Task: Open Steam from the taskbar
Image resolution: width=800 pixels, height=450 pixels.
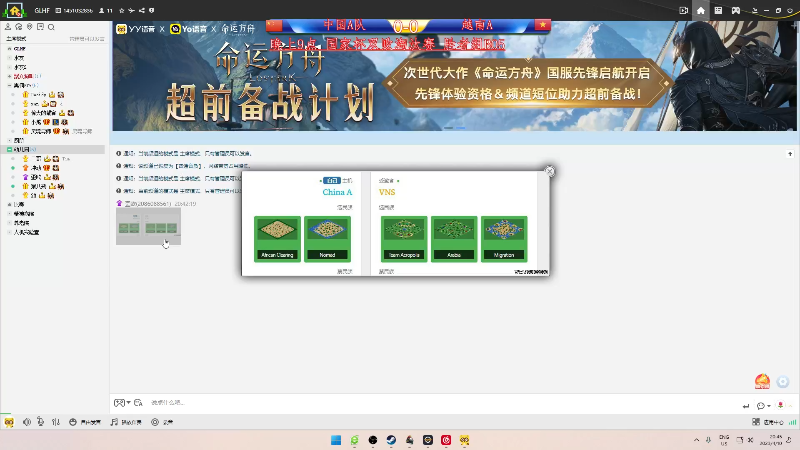Action: 391,440
